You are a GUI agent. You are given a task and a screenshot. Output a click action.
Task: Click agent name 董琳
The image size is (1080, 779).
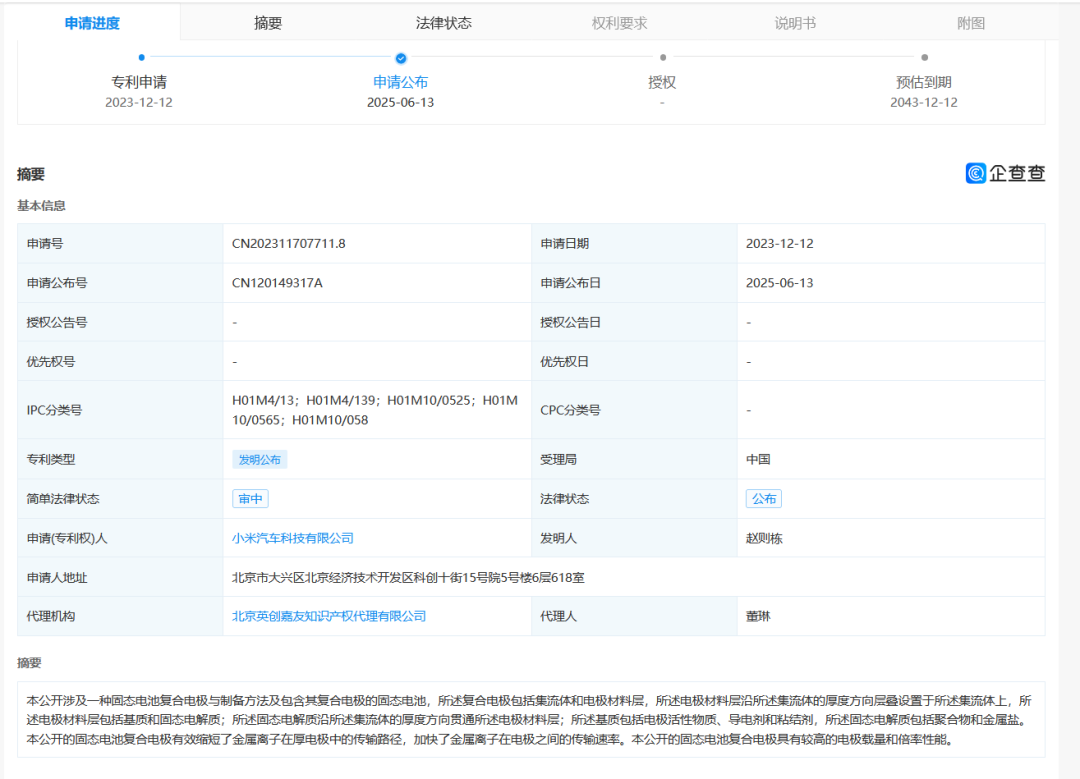[x=758, y=616]
